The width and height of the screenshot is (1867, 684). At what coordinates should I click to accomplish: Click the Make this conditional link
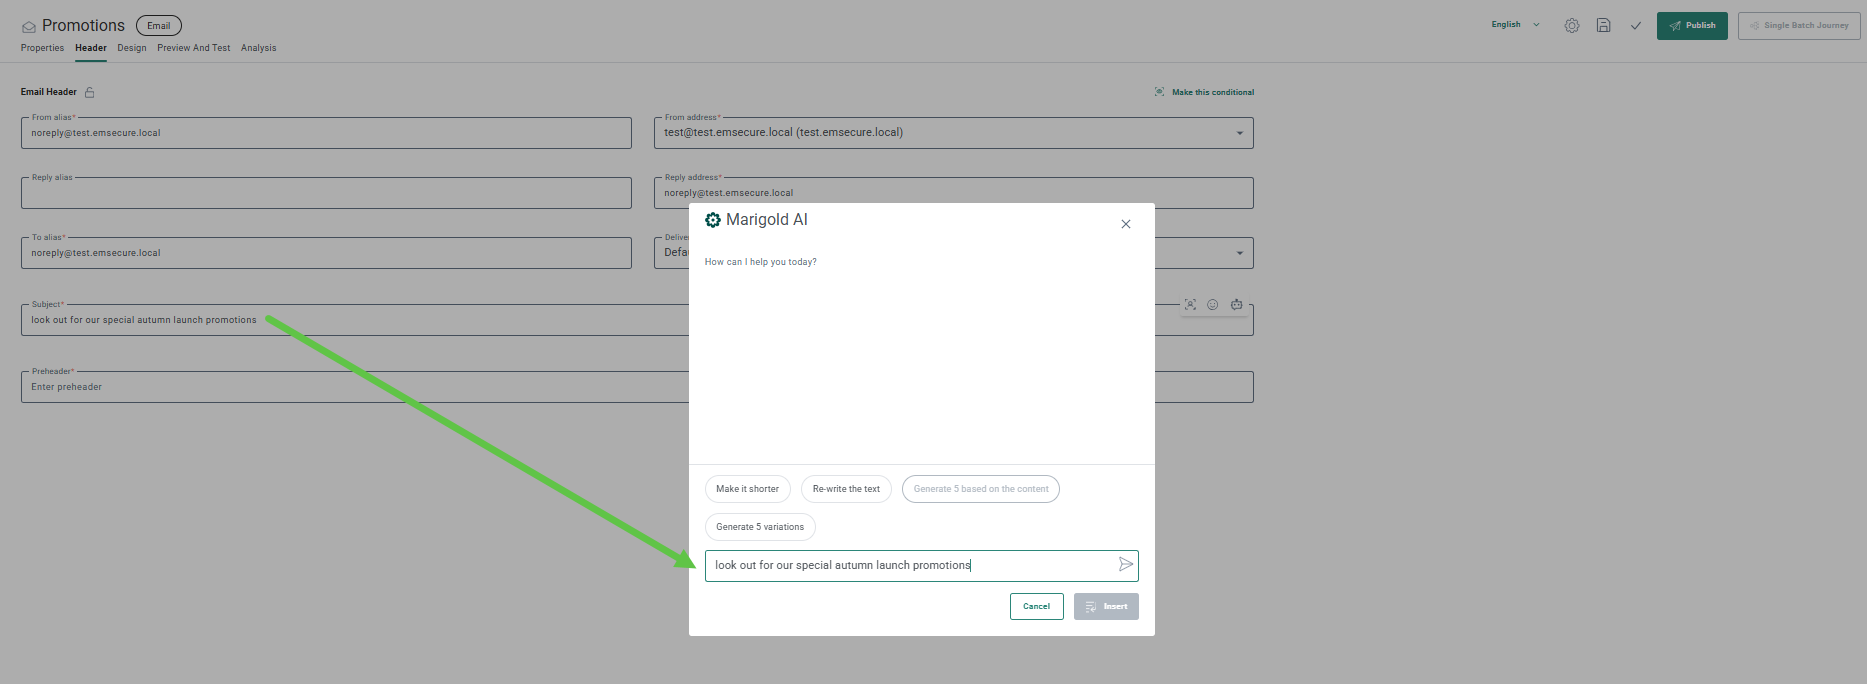click(x=1212, y=92)
